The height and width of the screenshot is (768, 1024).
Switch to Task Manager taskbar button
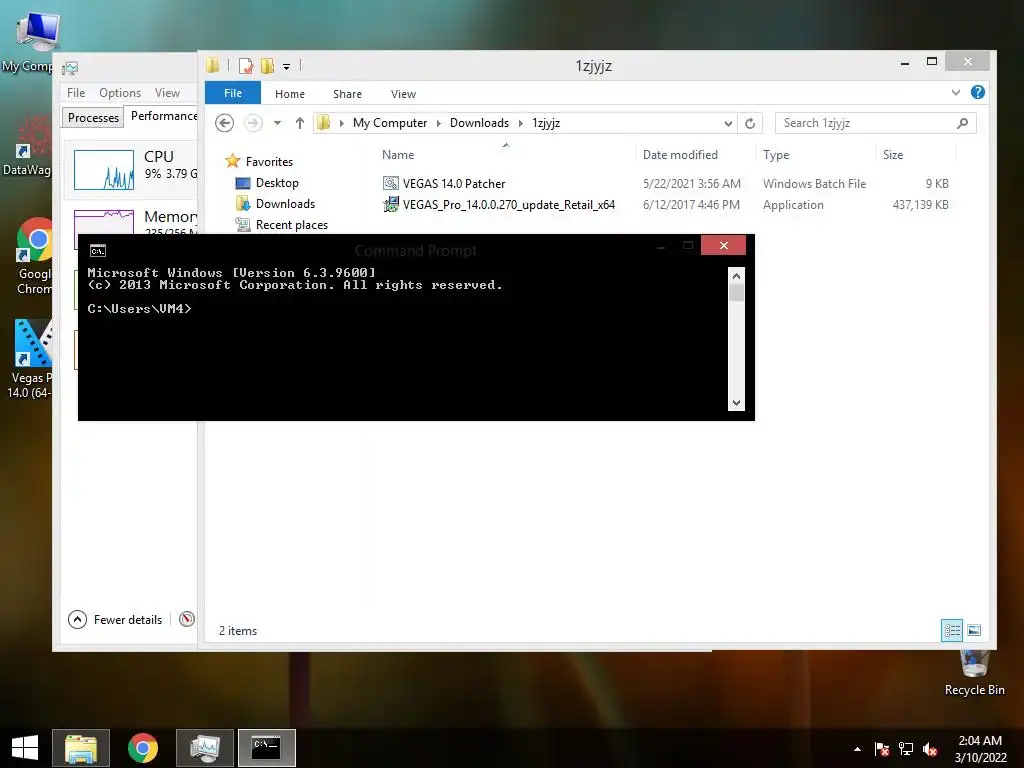[204, 748]
